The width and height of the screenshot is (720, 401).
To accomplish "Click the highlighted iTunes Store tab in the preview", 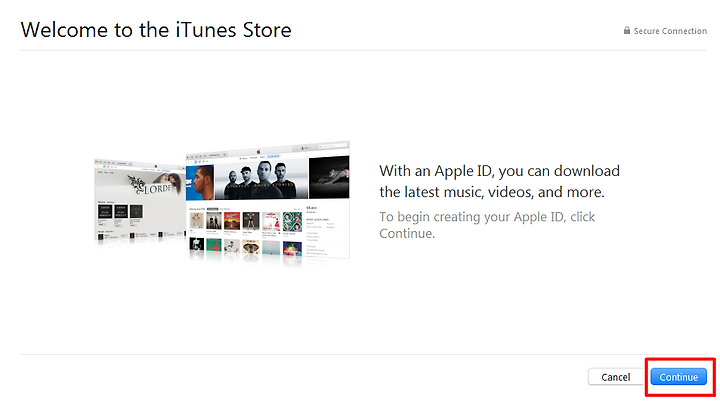I will point(273,157).
